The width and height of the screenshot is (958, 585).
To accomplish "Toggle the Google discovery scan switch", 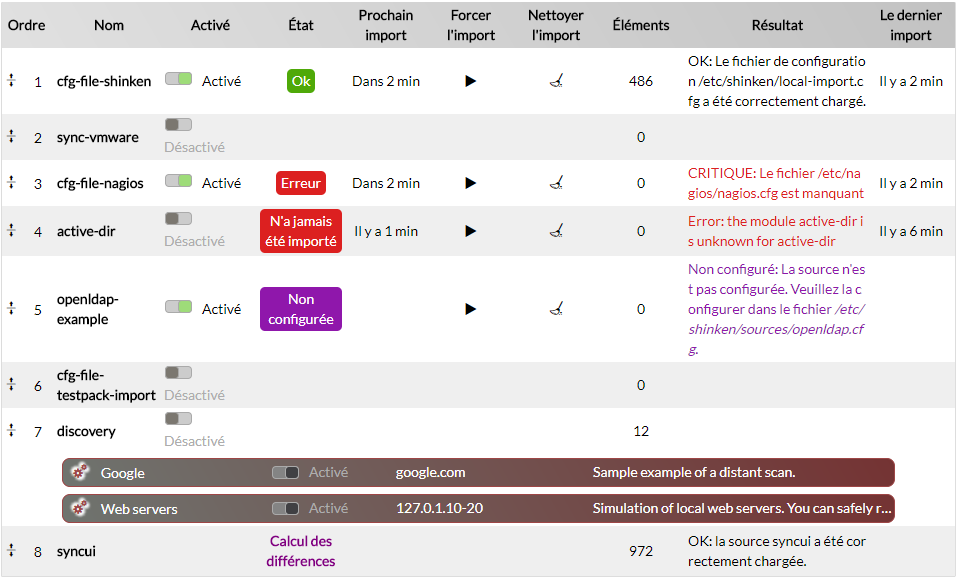I will point(285,473).
